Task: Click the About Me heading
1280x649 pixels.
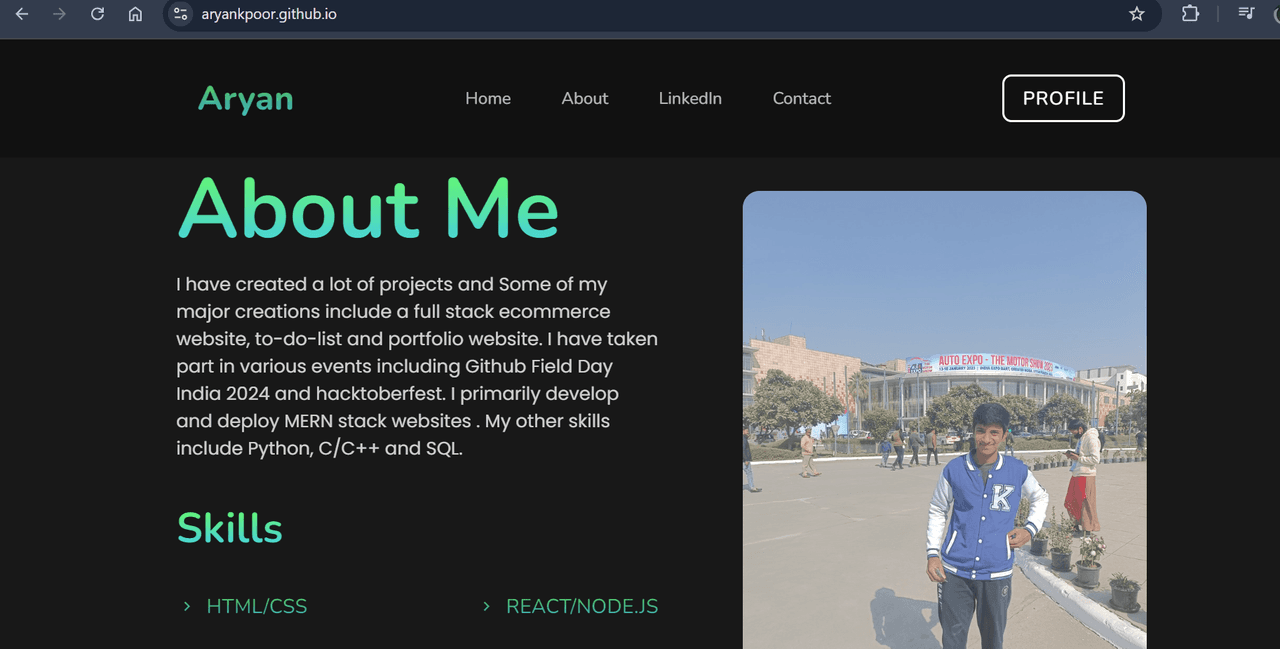Action: point(368,208)
